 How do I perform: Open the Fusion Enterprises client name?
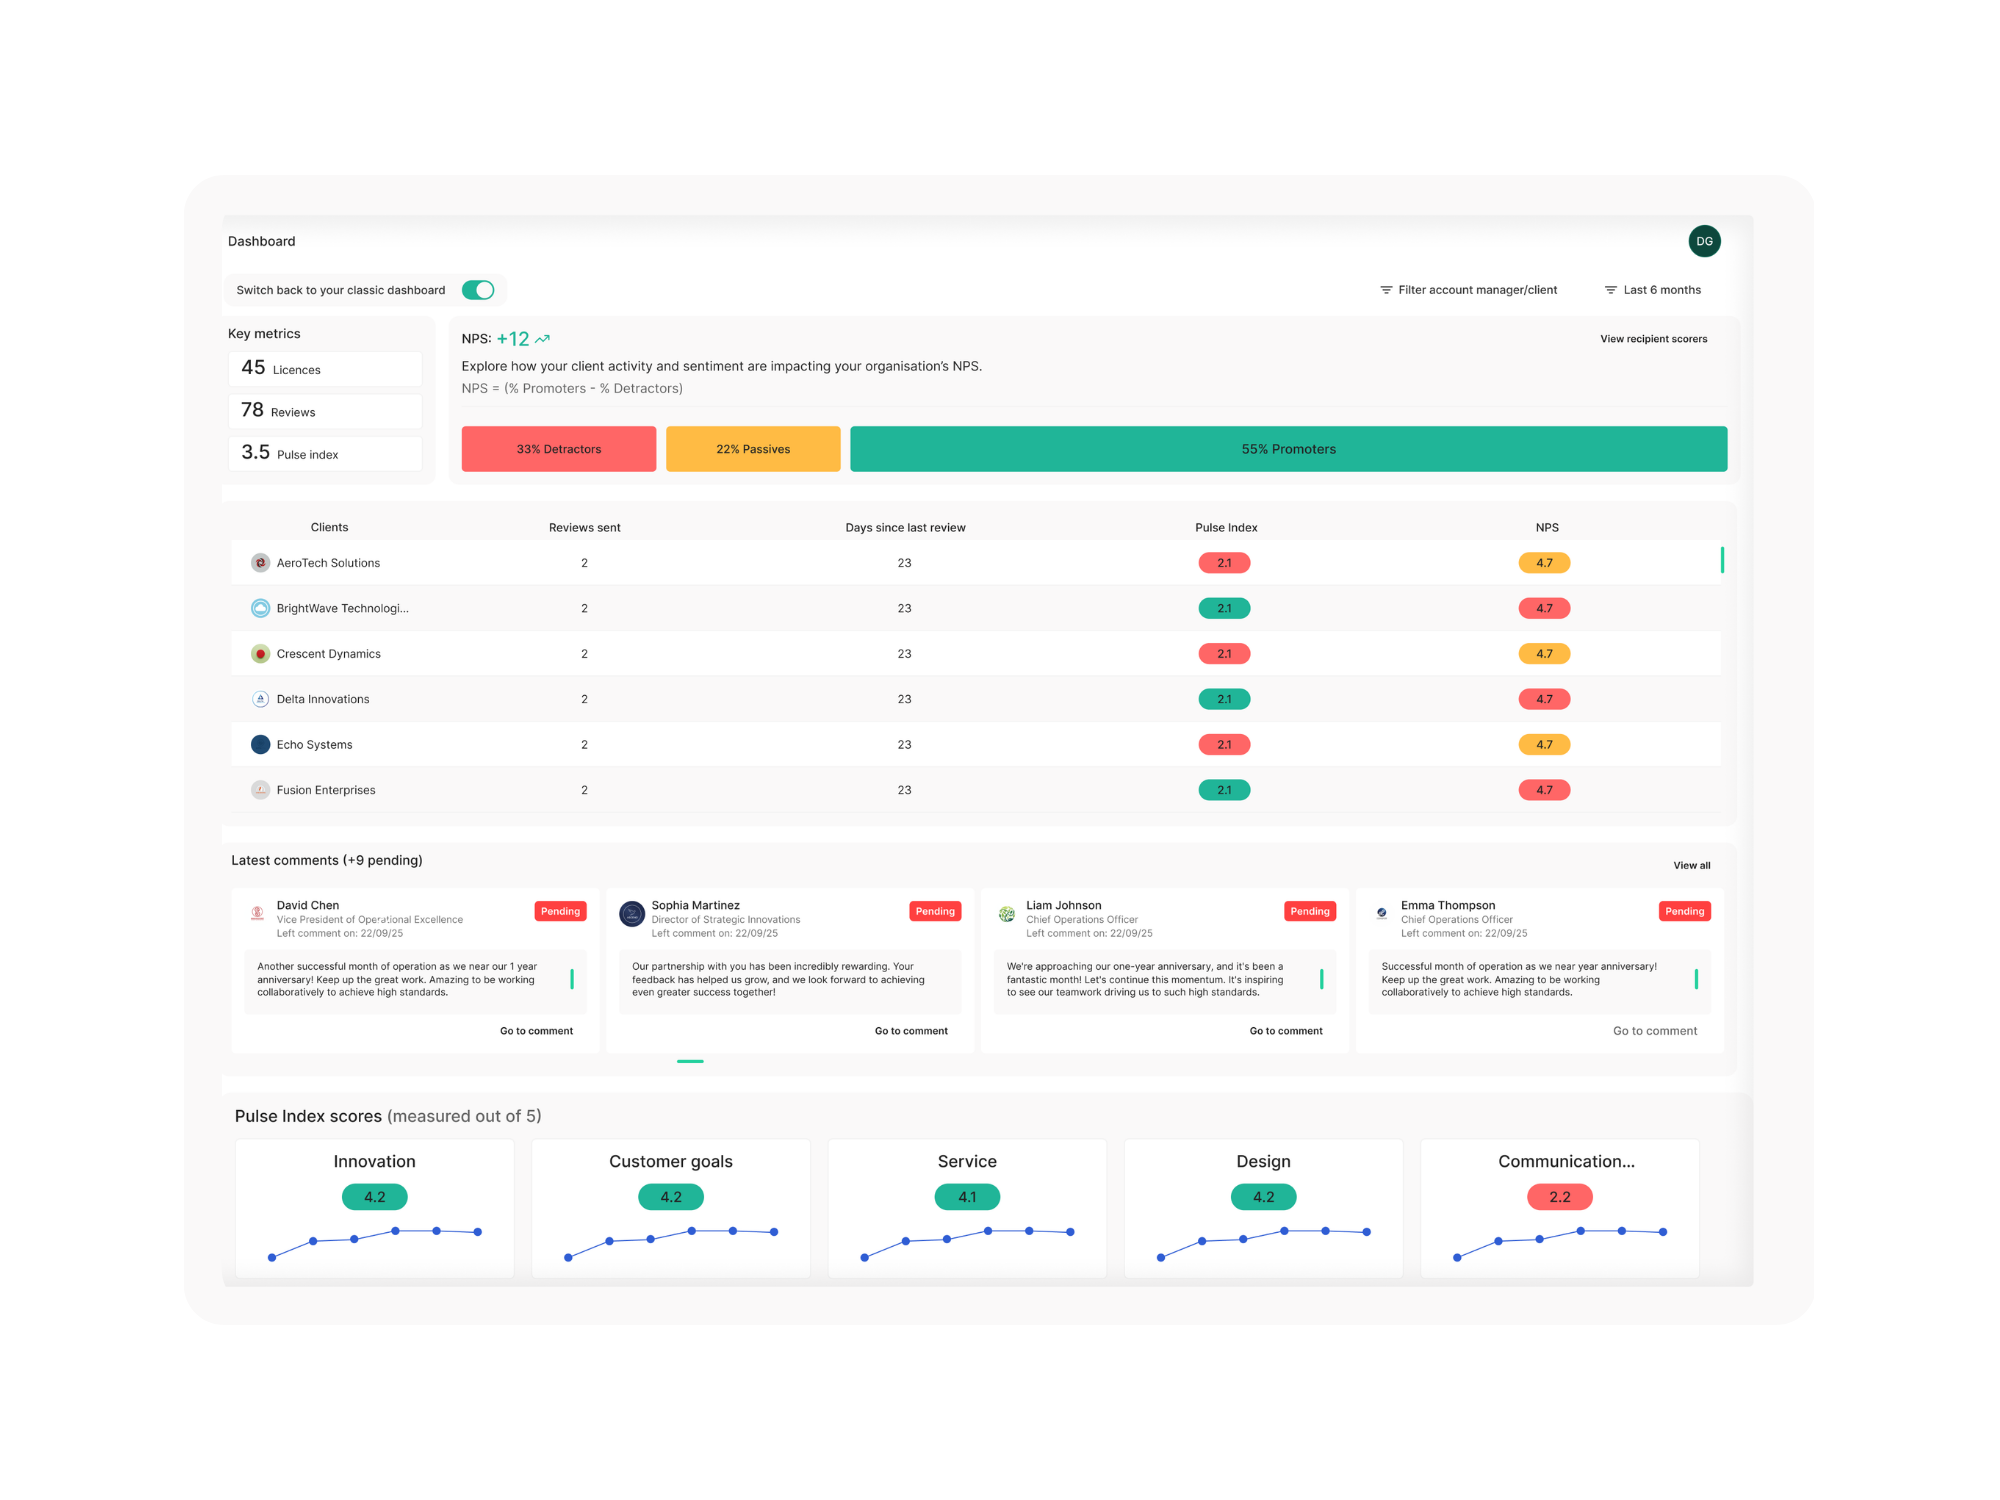(326, 790)
